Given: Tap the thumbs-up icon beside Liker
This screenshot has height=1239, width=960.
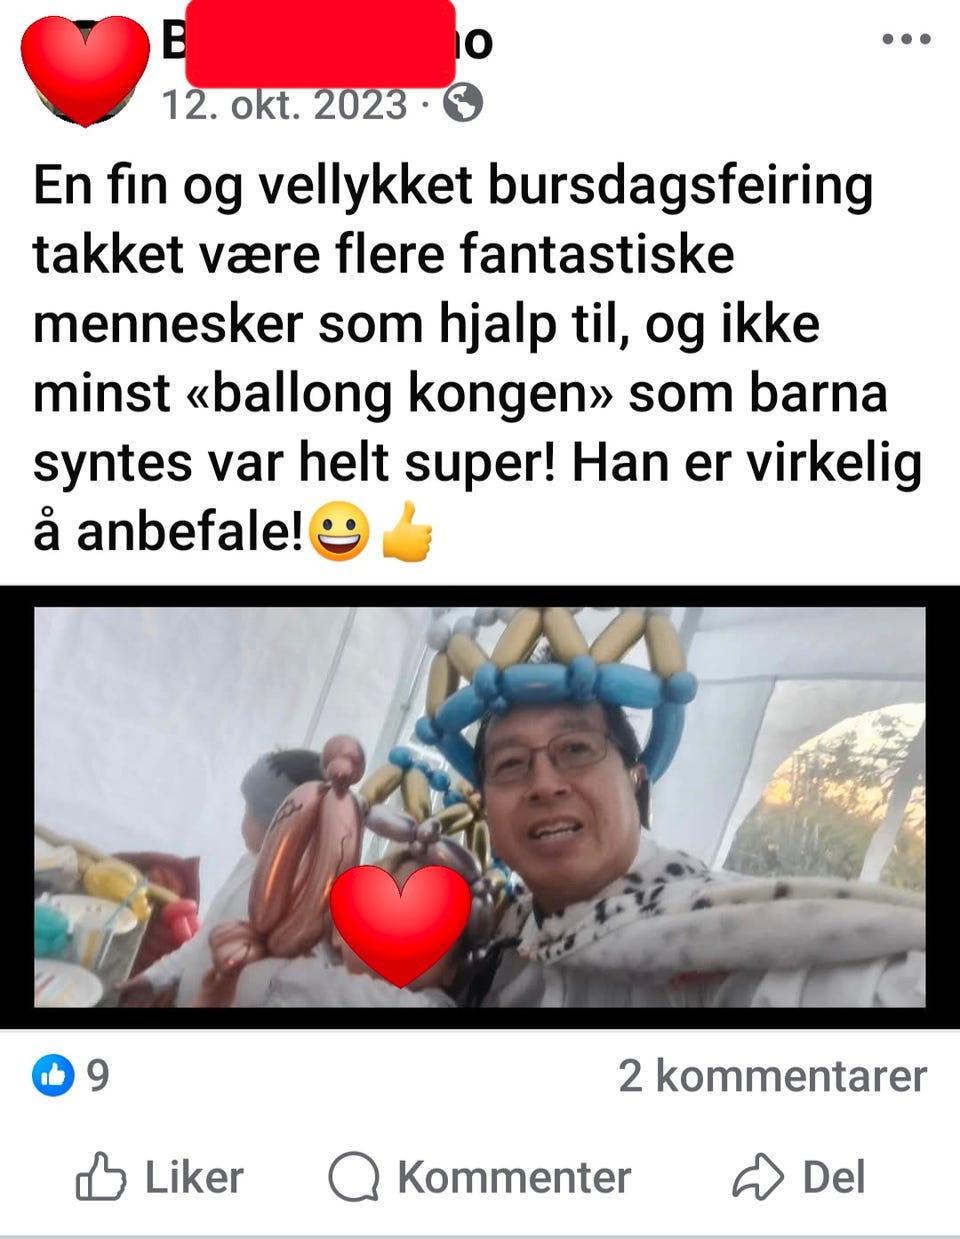Looking at the screenshot, I should (101, 1177).
